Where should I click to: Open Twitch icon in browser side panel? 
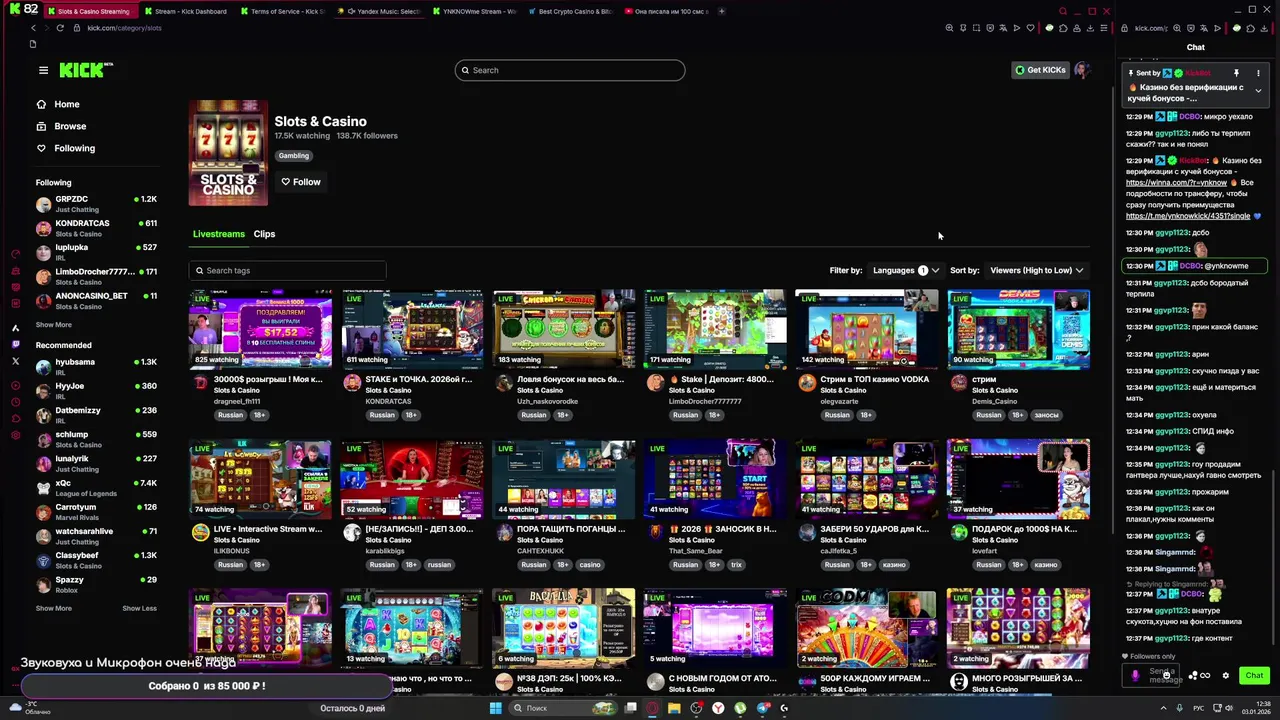pos(15,344)
